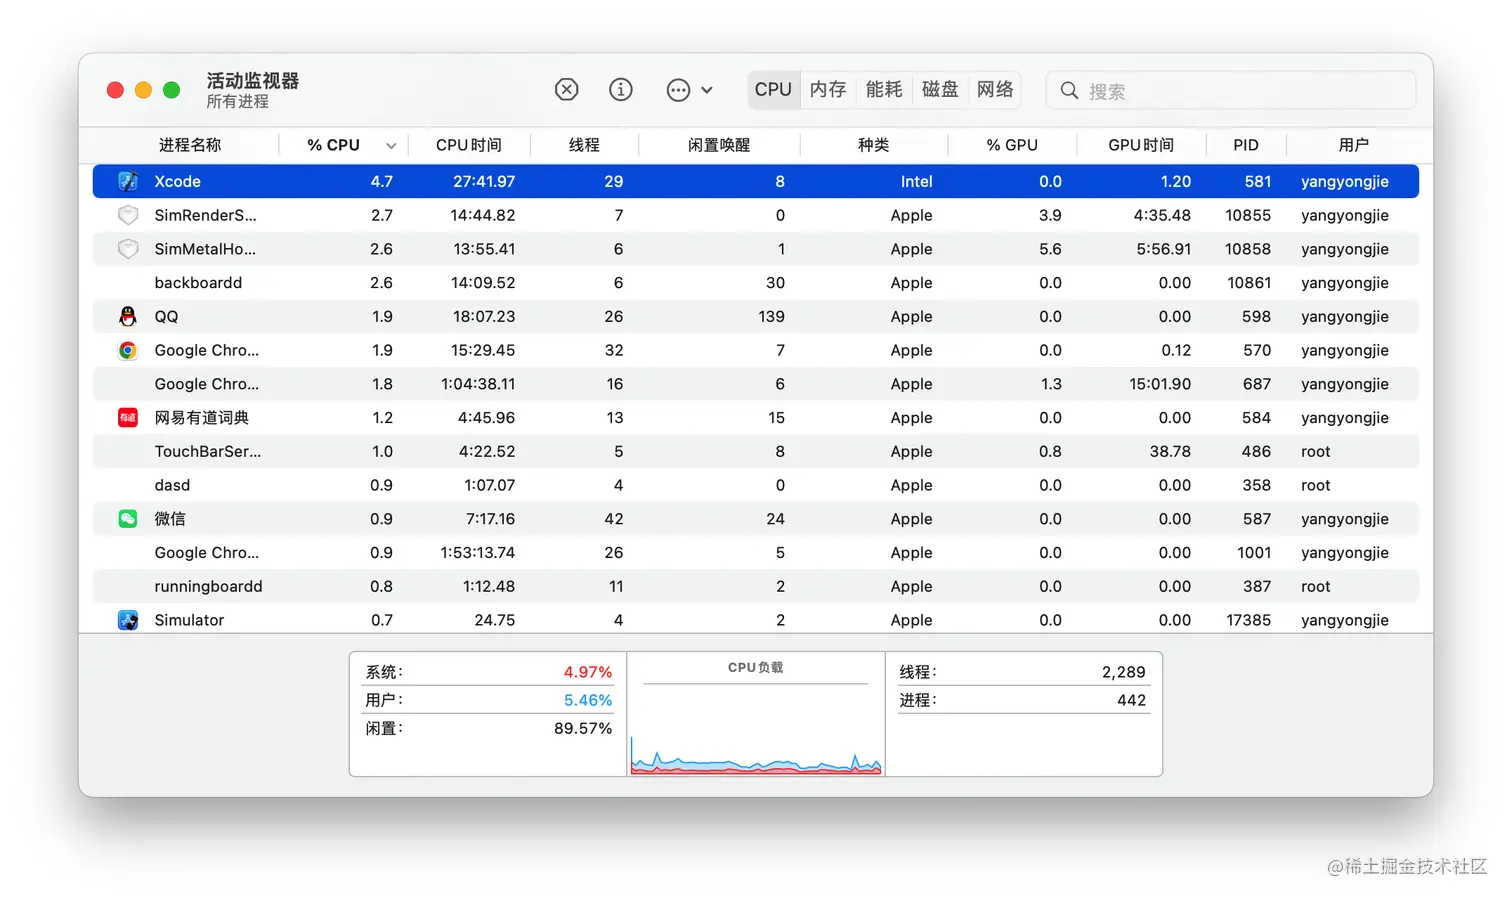Click the 网易有道词典 red icon
The image size is (1512, 901).
(127, 417)
